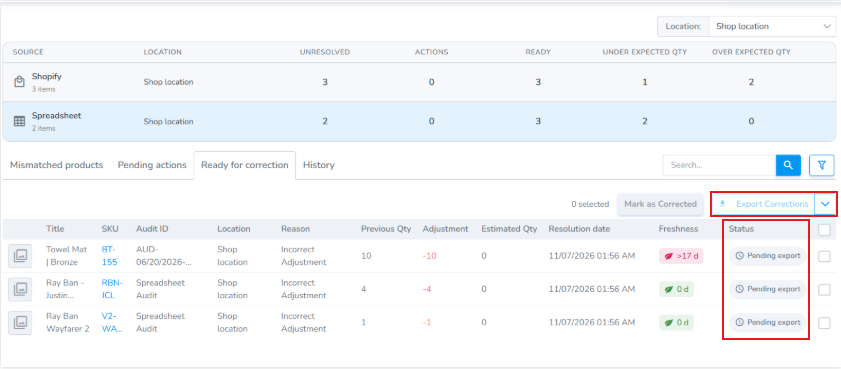This screenshot has height=369, width=841.
Task: Switch to the Pending actions tab
Action: point(152,165)
